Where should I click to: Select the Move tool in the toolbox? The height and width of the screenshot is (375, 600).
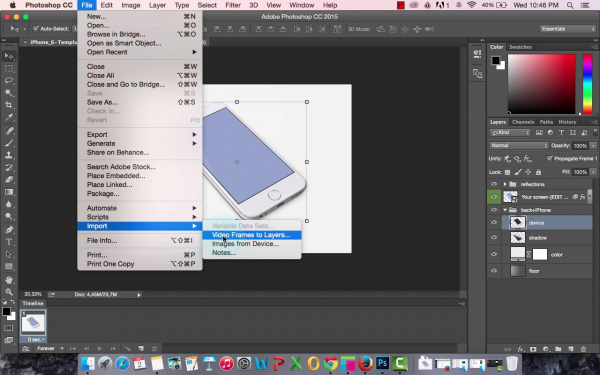[9, 56]
